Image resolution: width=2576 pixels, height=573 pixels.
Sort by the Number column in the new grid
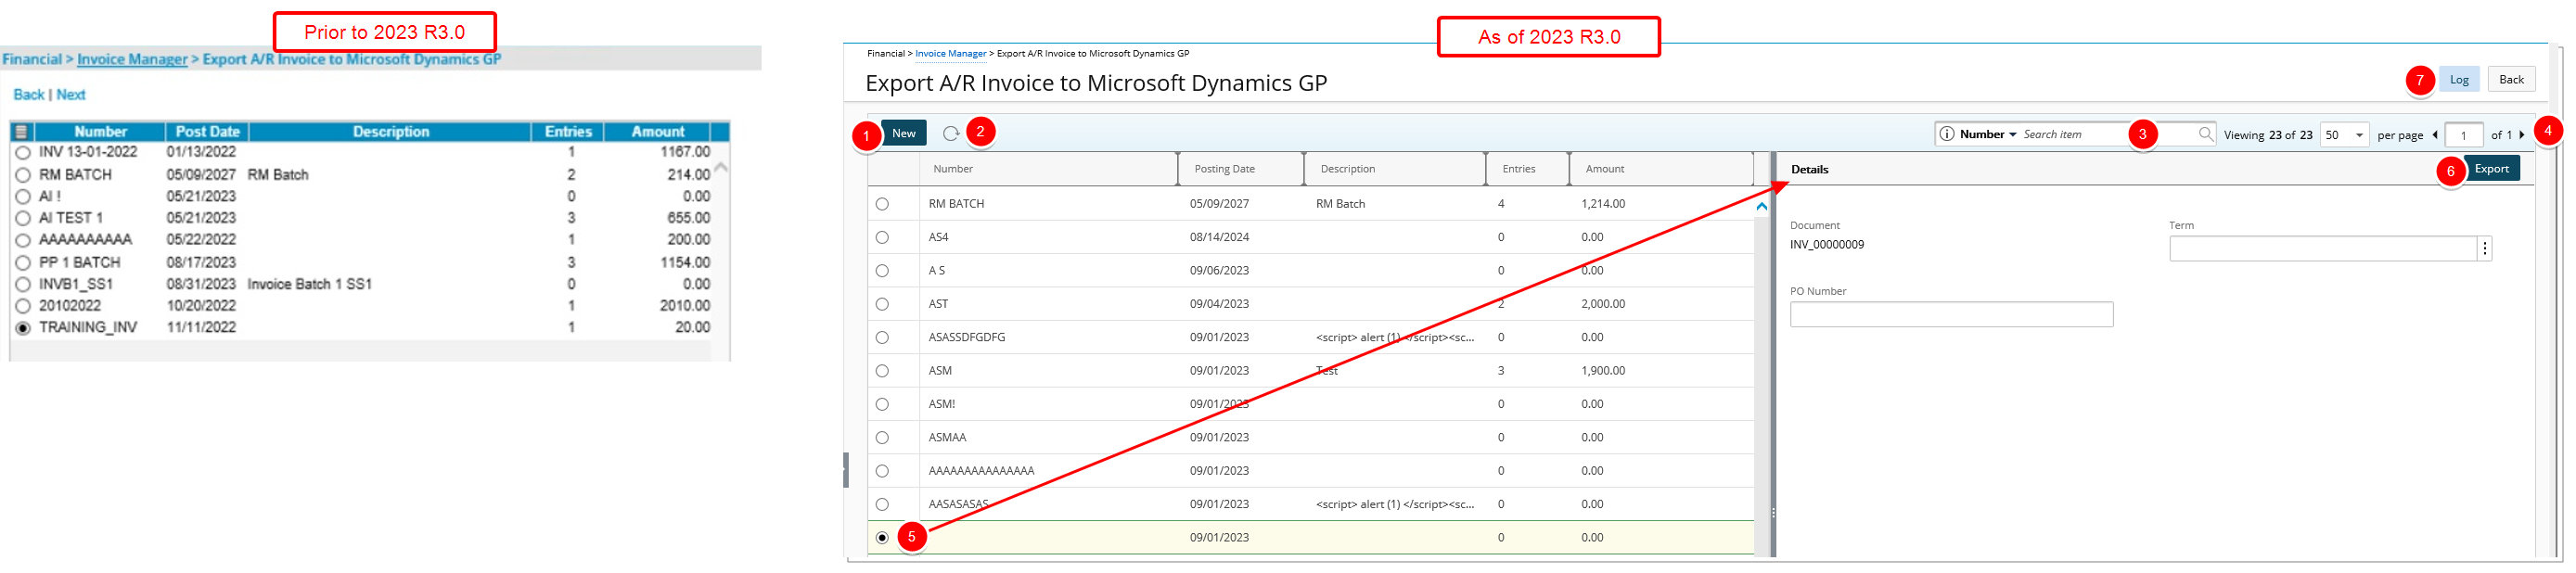[x=1048, y=169]
